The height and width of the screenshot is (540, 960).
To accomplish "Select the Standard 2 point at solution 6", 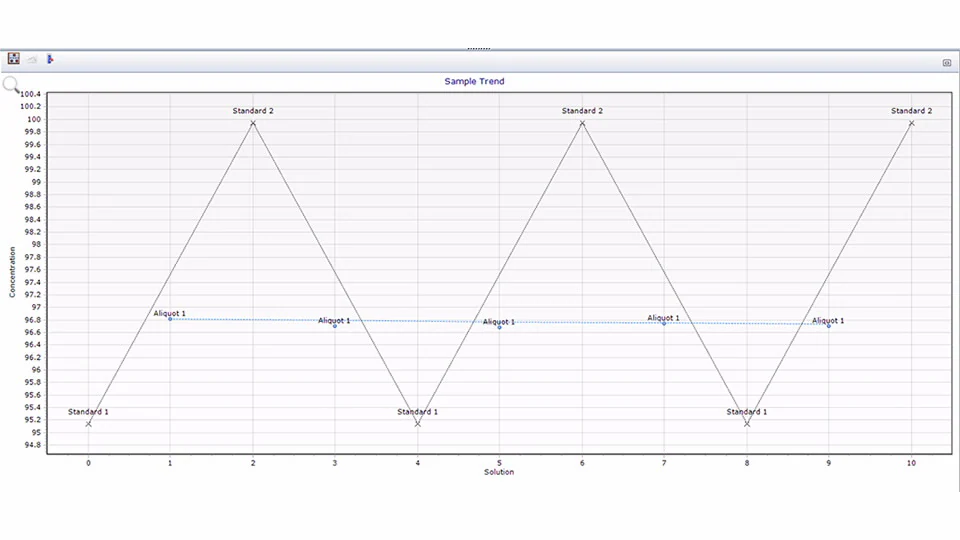I will (x=582, y=123).
